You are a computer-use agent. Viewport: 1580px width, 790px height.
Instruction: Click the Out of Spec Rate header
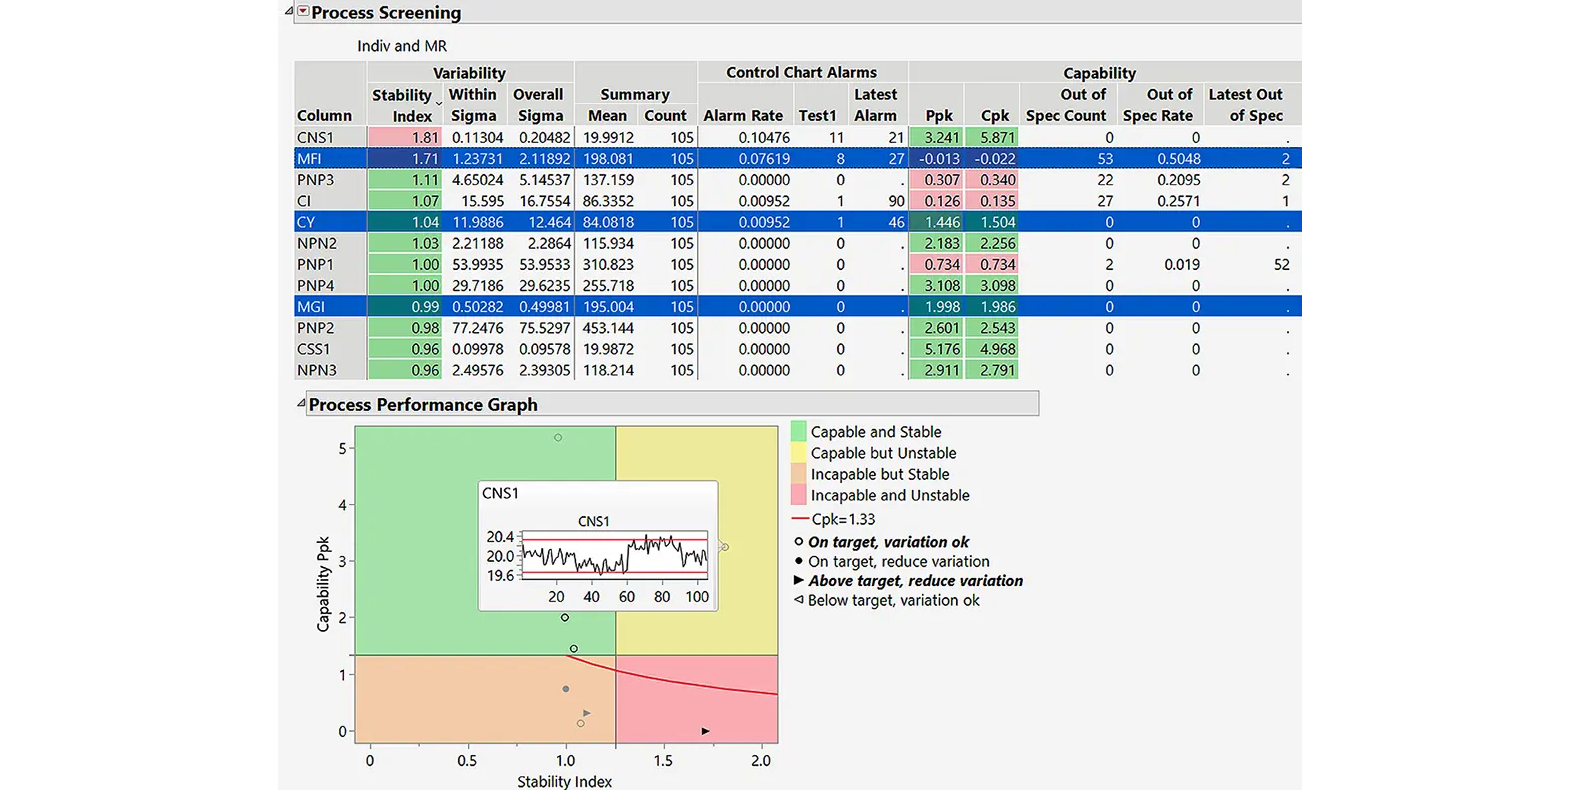click(x=1157, y=105)
